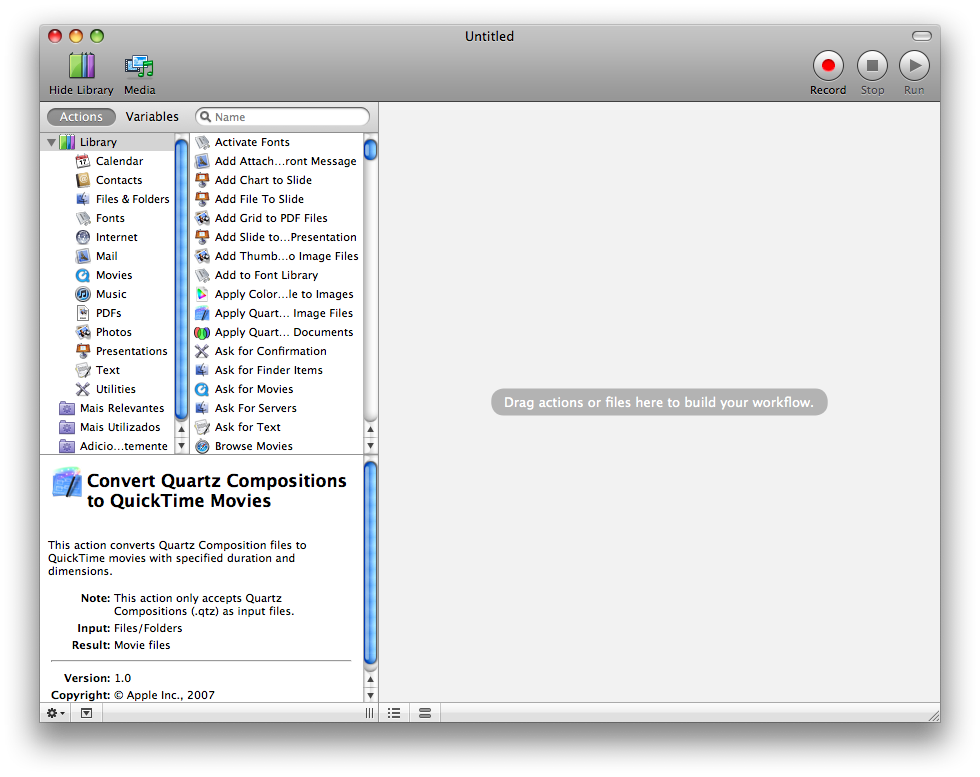Select Add Attach...ront Message action
The height and width of the screenshot is (777, 980).
point(277,161)
